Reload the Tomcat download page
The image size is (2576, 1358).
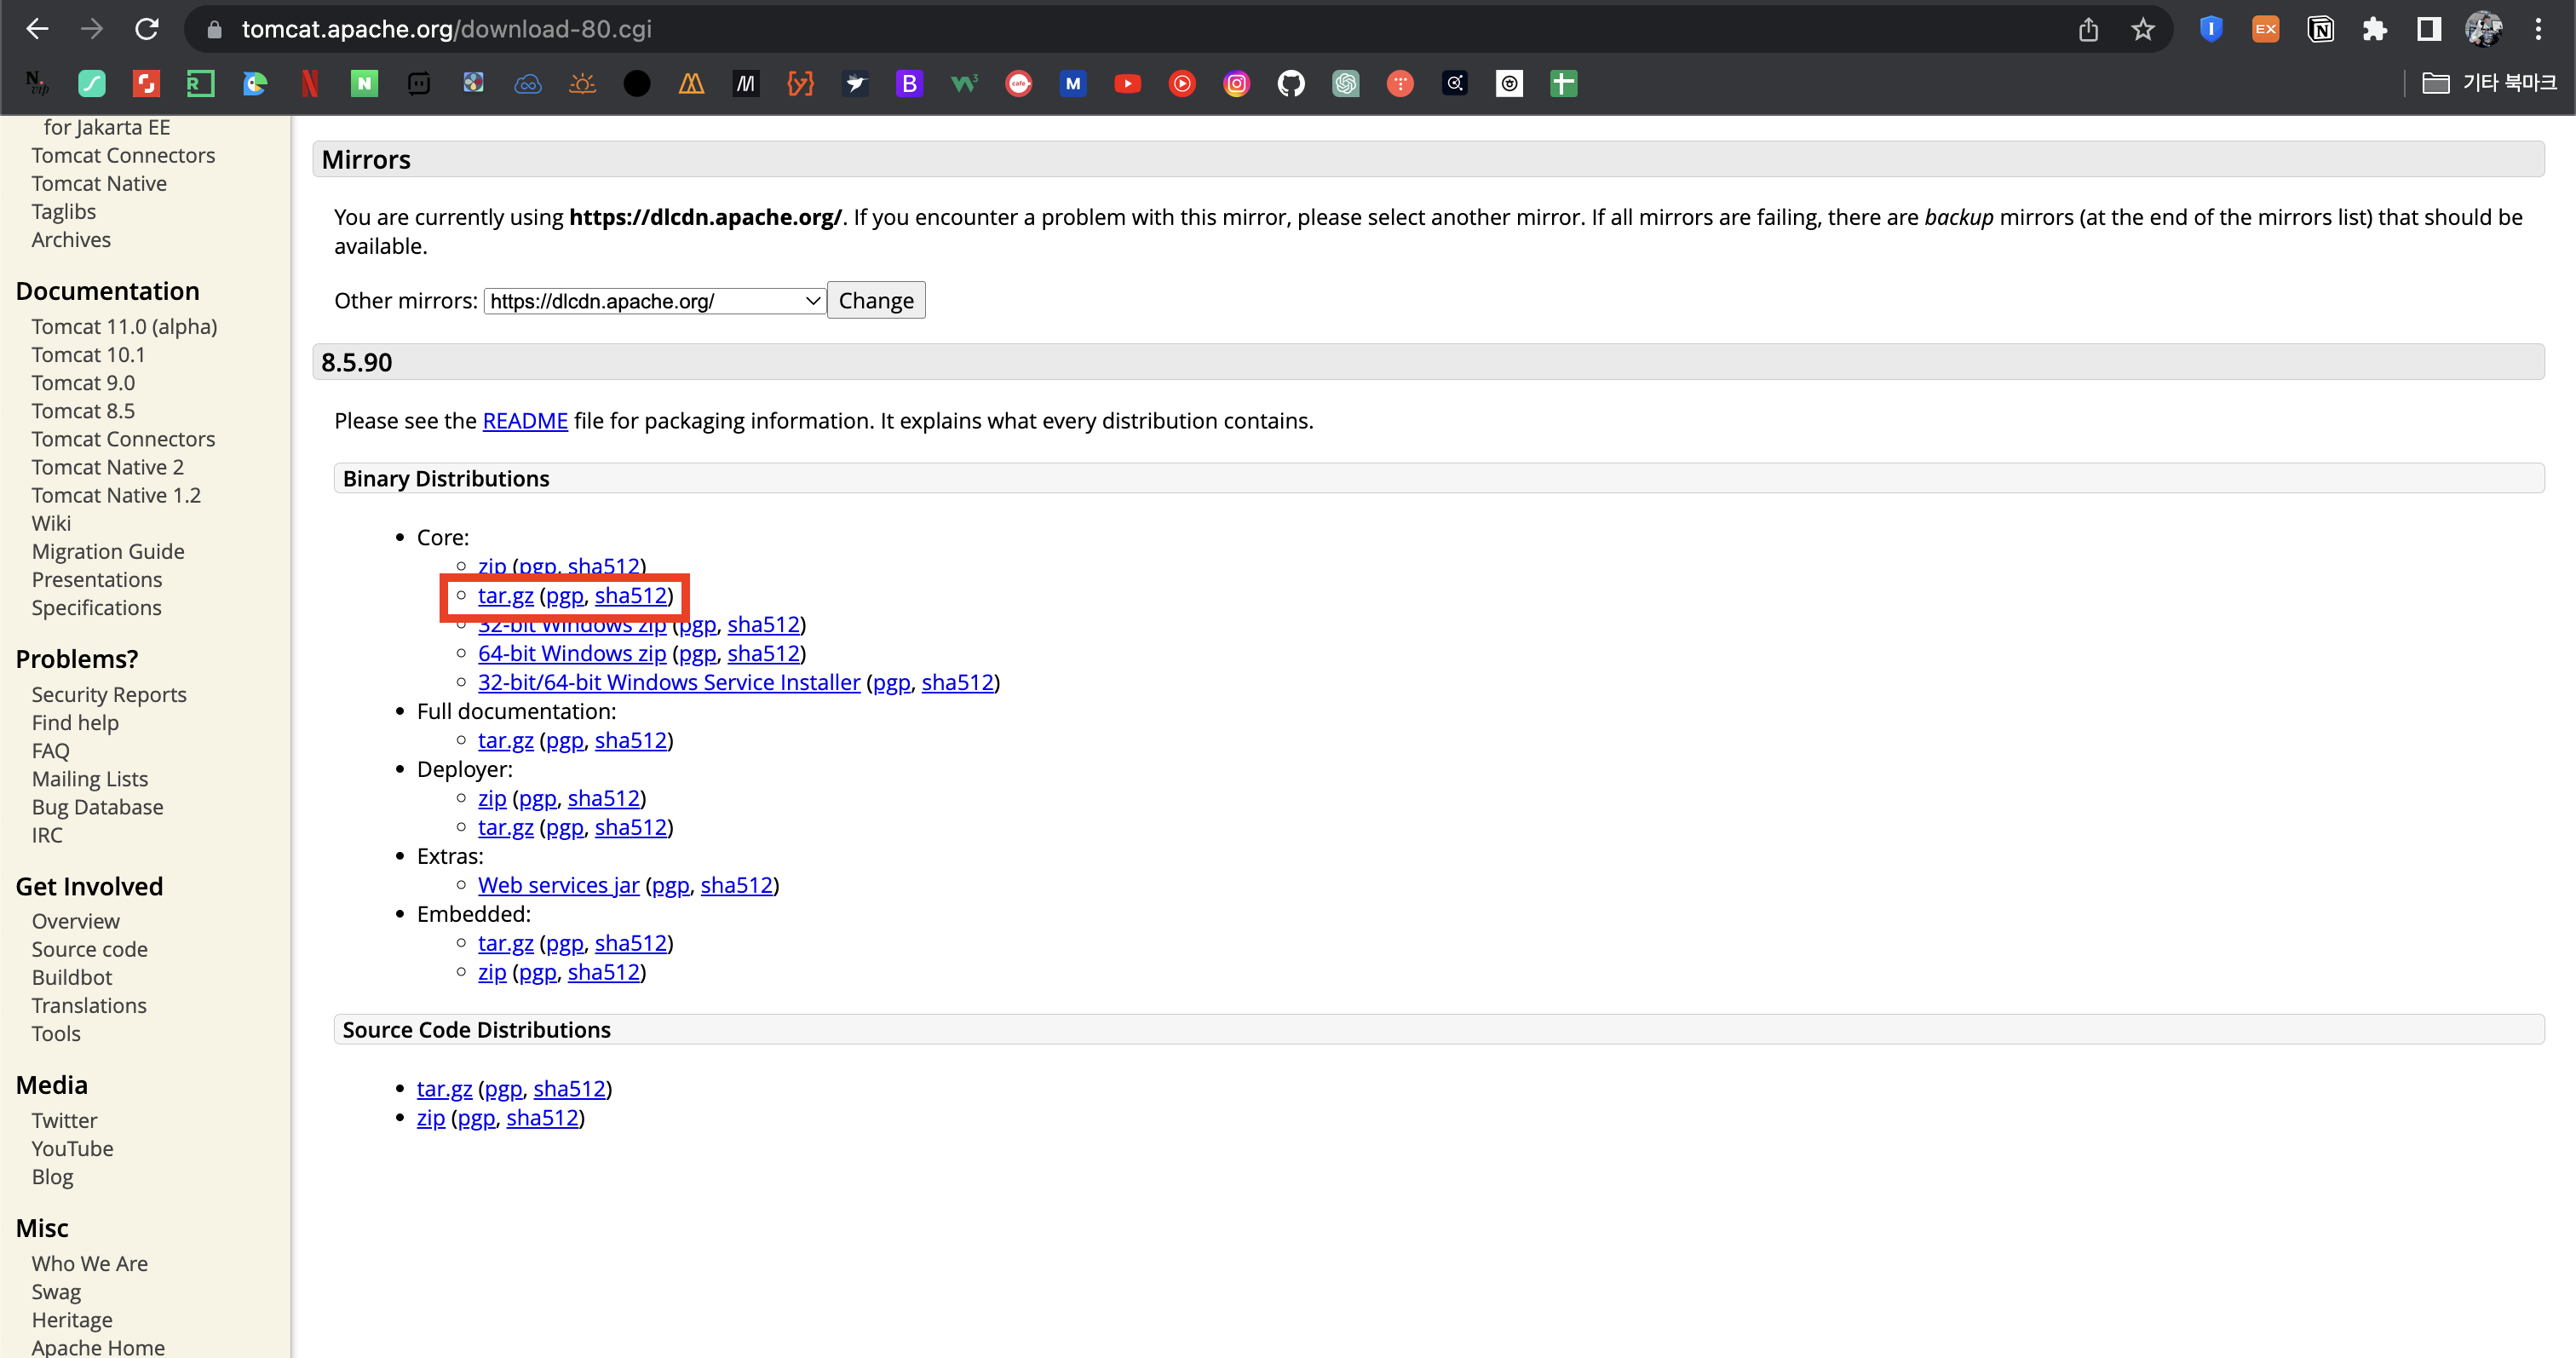(147, 29)
